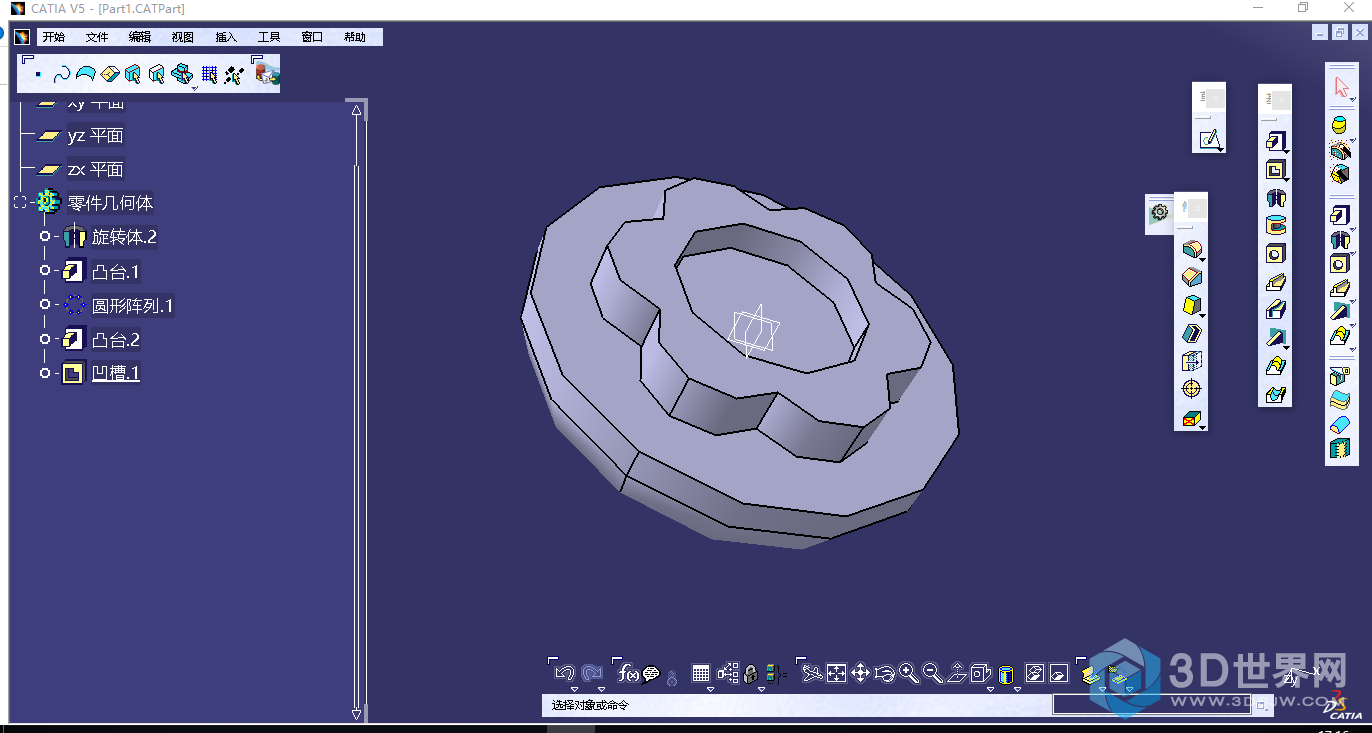The image size is (1372, 733).
Task: Open the Redo history dropdown arrow
Action: coord(601,689)
